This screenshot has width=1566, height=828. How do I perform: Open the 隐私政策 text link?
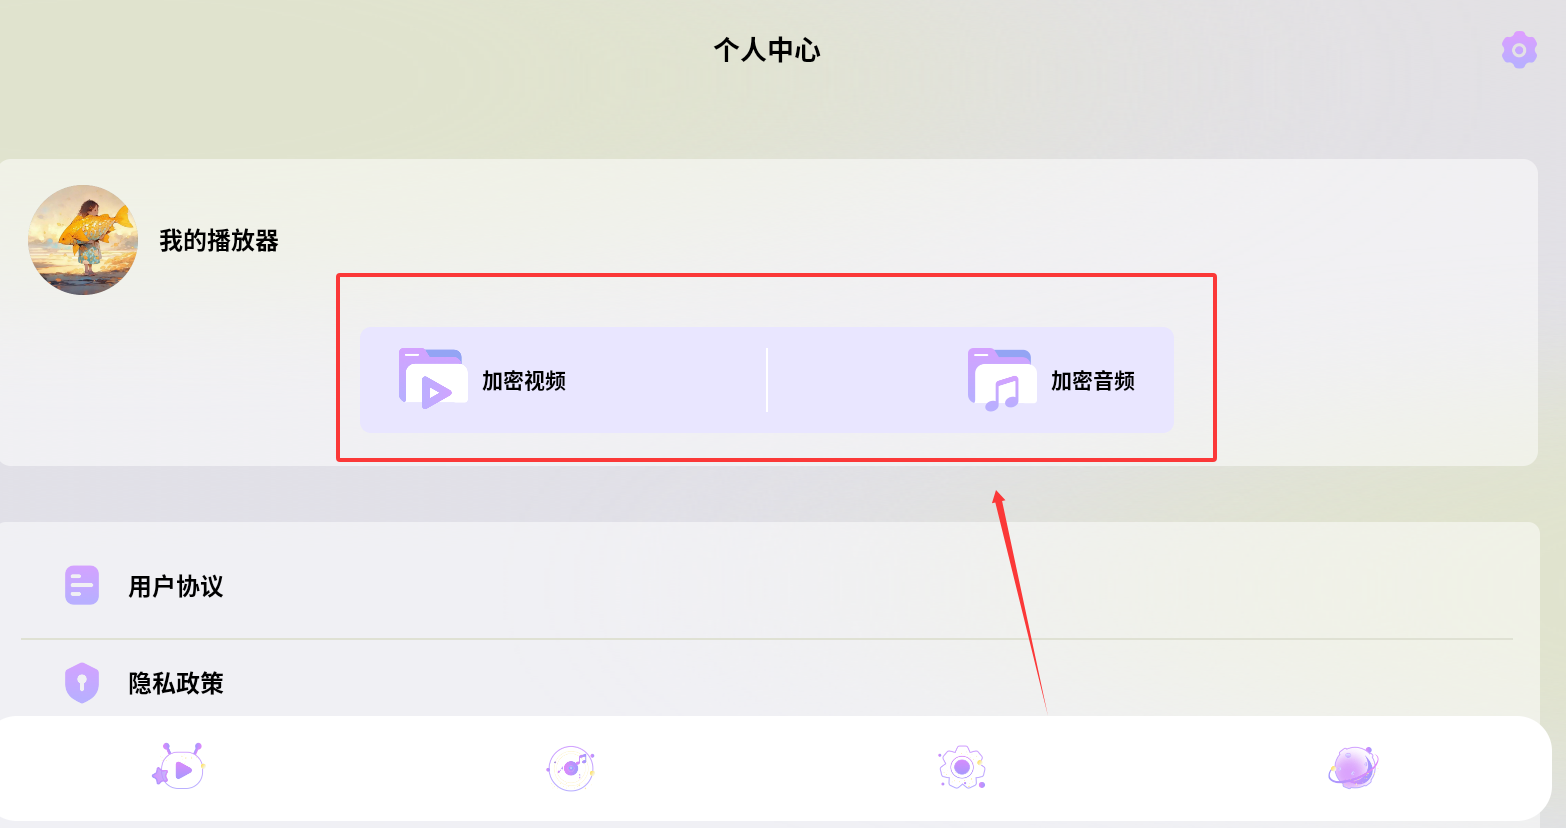[176, 683]
